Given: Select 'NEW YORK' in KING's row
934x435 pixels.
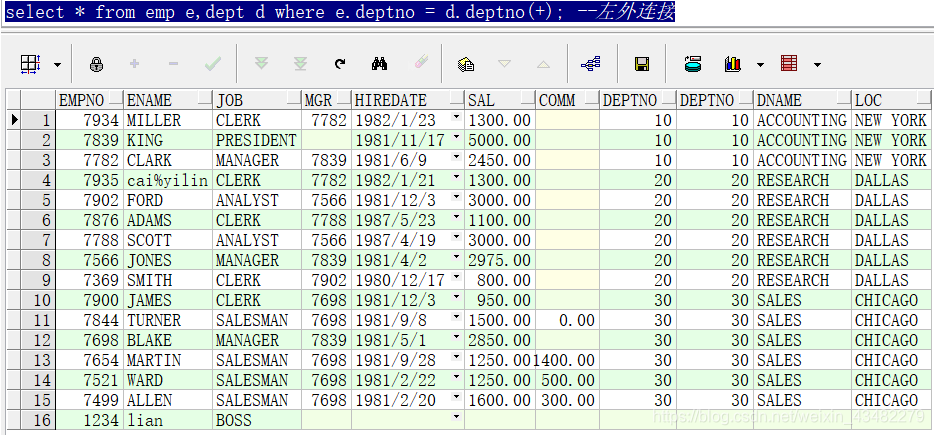Looking at the screenshot, I should pos(892,140).
